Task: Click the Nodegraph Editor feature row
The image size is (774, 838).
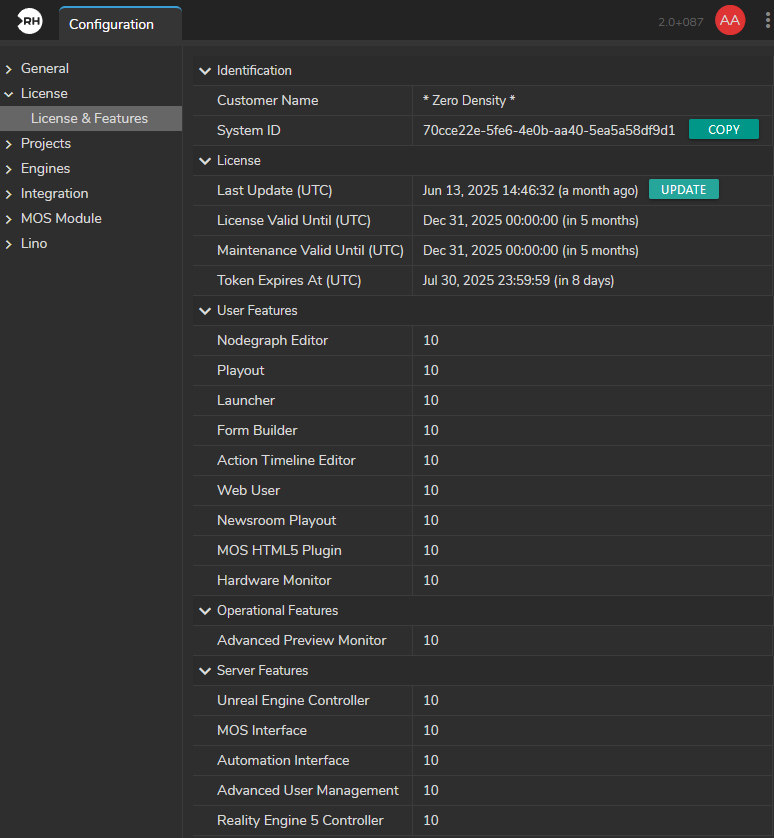Action: (272, 340)
